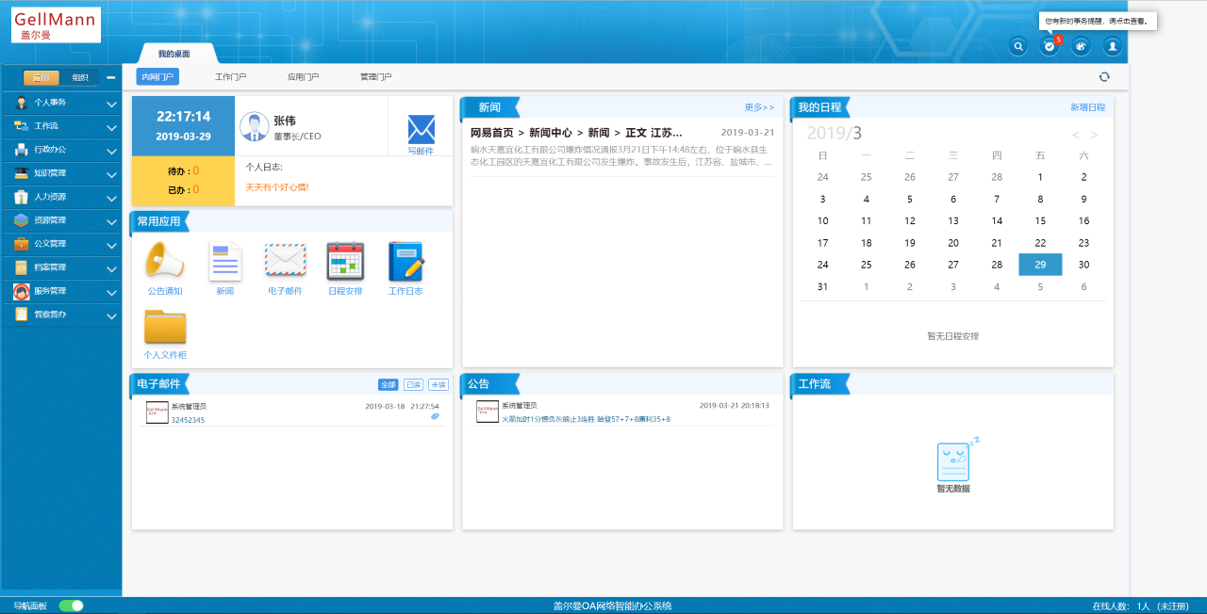Click the search magnifier icon in header
The image size is (1207, 614).
tap(1018, 46)
